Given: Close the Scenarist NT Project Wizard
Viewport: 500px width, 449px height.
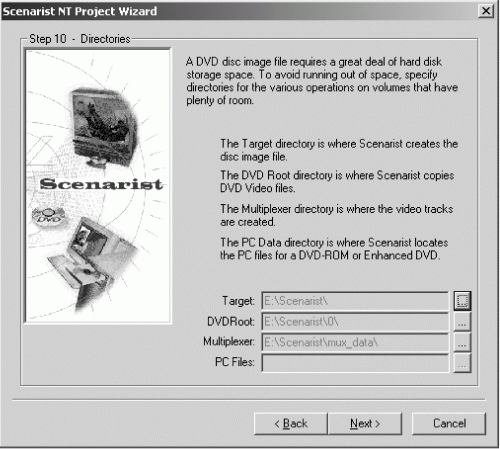Looking at the screenshot, I should (486, 11).
